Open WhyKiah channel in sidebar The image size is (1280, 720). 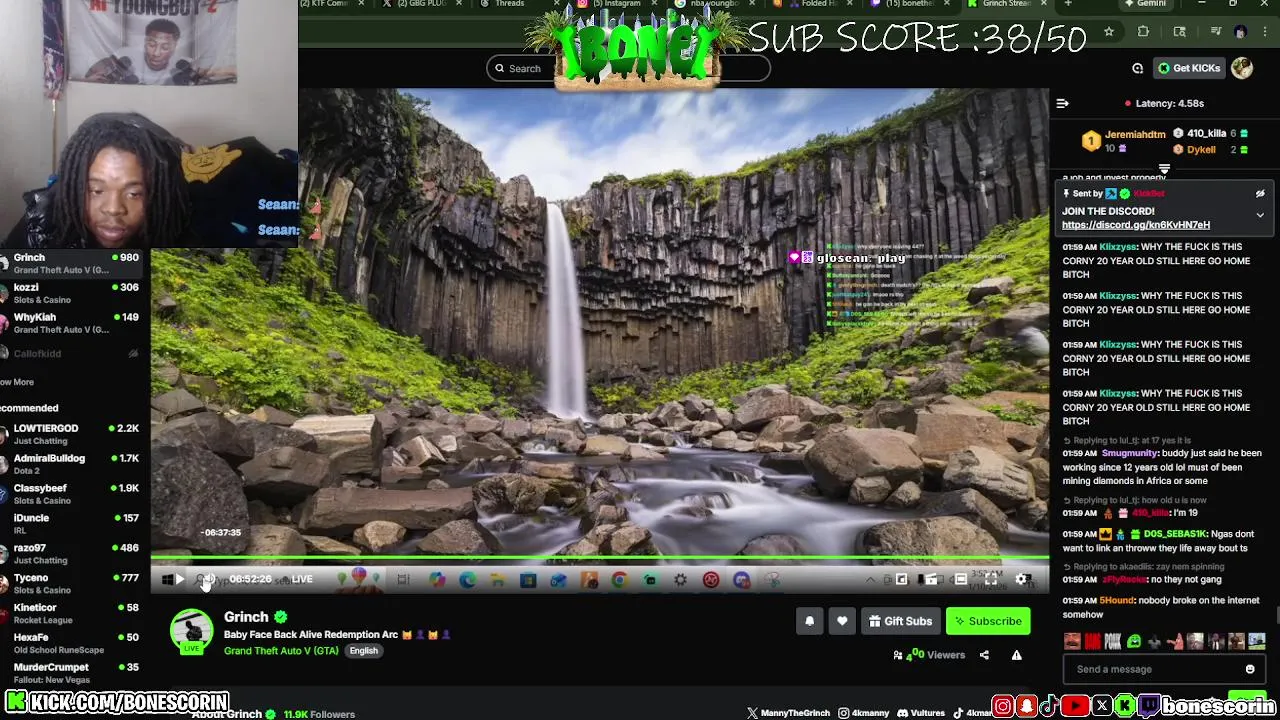70,323
